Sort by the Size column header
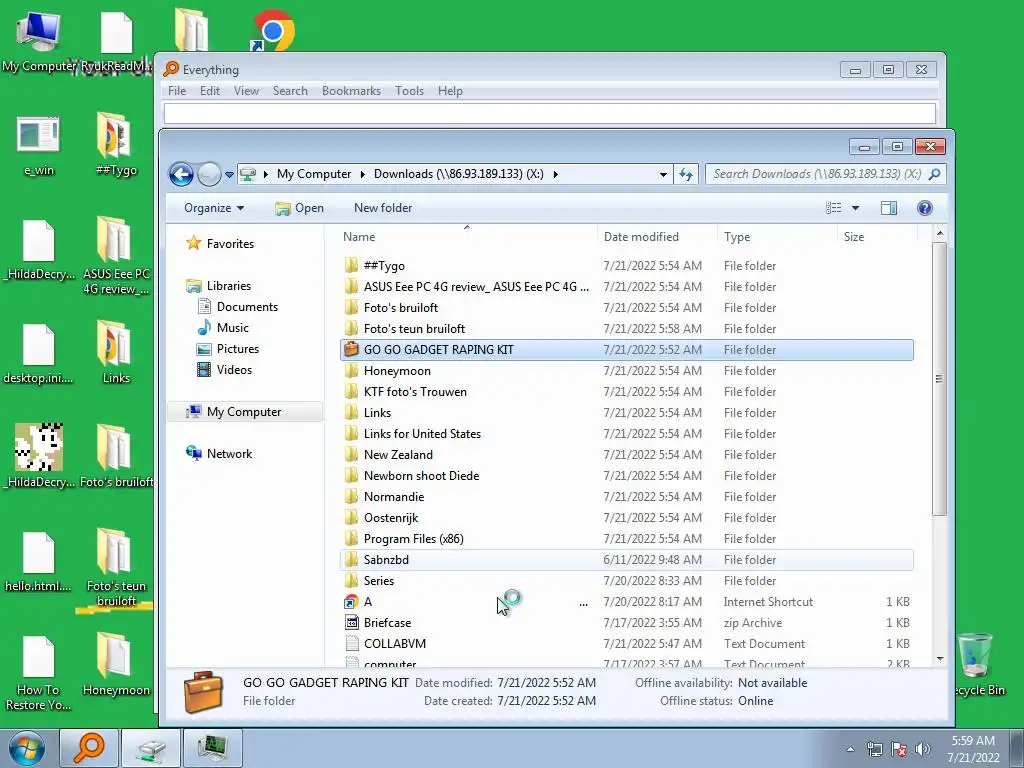Image resolution: width=1024 pixels, height=768 pixels. pyautogui.click(x=877, y=236)
